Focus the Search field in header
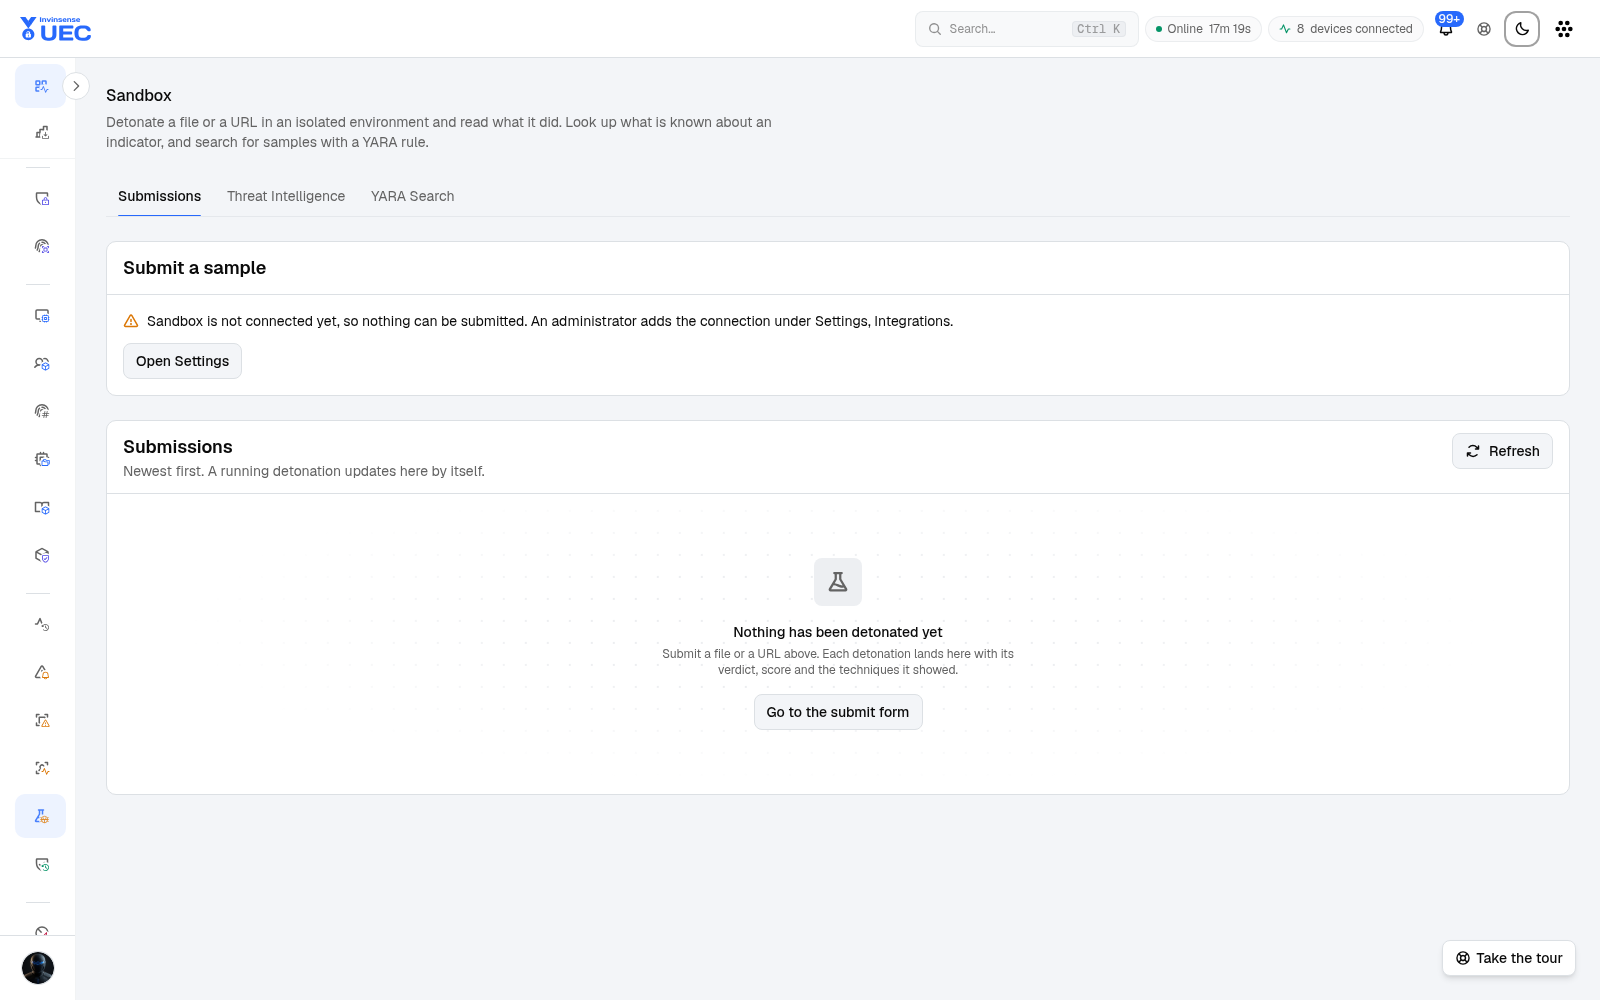1600x1000 pixels. [1027, 29]
